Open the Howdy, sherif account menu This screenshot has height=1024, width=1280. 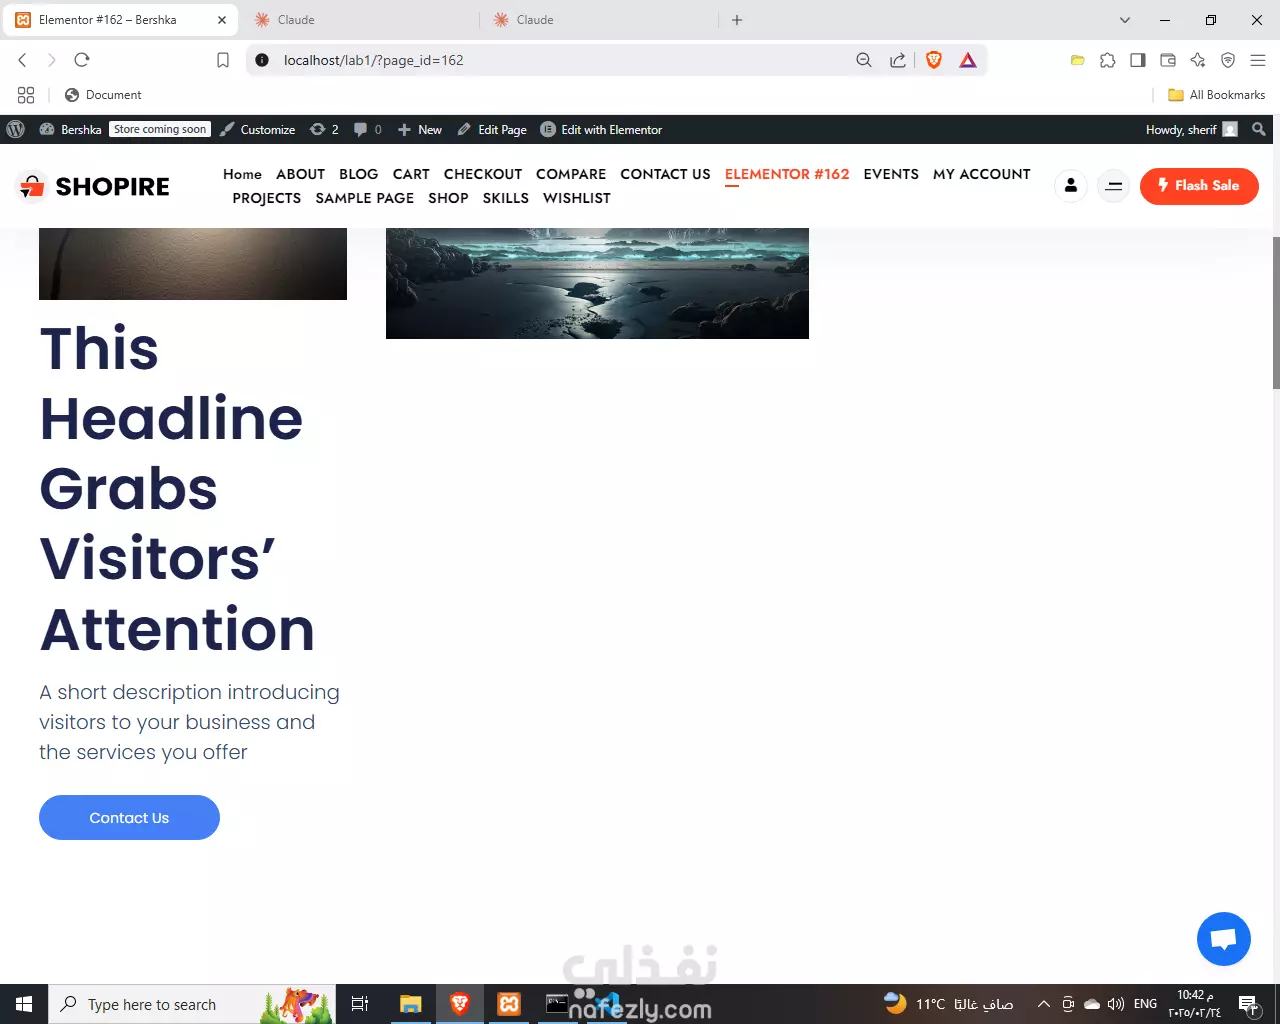pos(1192,129)
